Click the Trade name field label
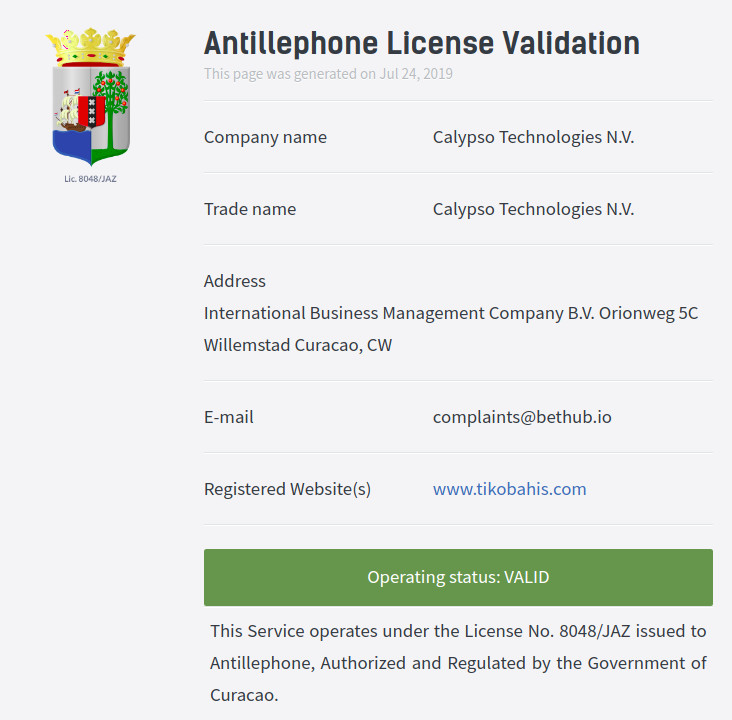This screenshot has width=732, height=720. [x=250, y=209]
